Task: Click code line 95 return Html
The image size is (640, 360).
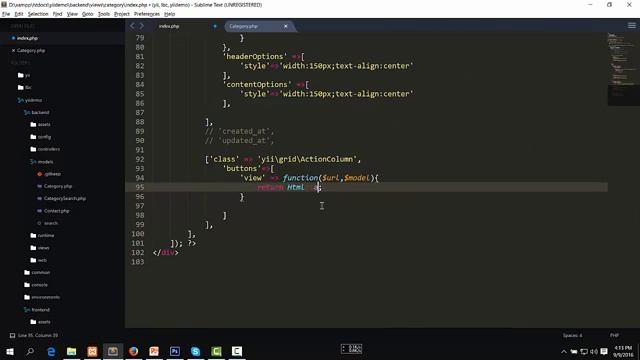Action: [x=289, y=187]
